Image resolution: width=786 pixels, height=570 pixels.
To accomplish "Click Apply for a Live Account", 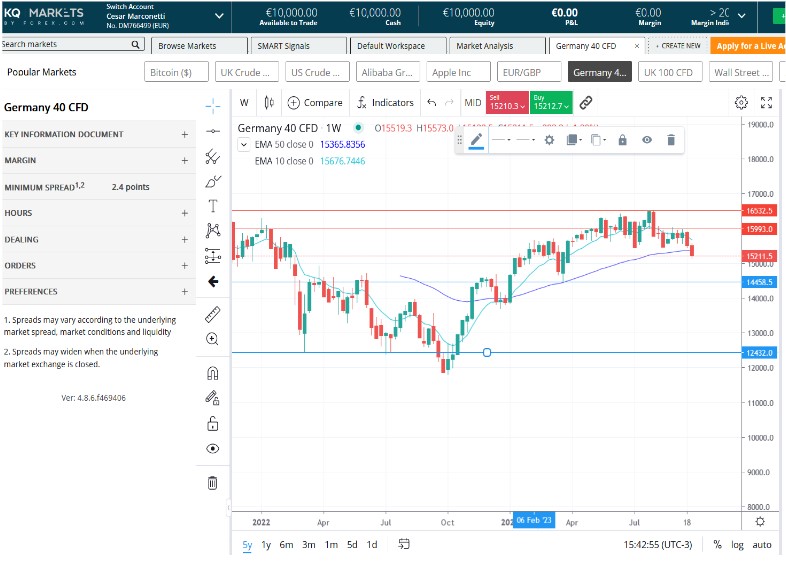I will pyautogui.click(x=748, y=46).
